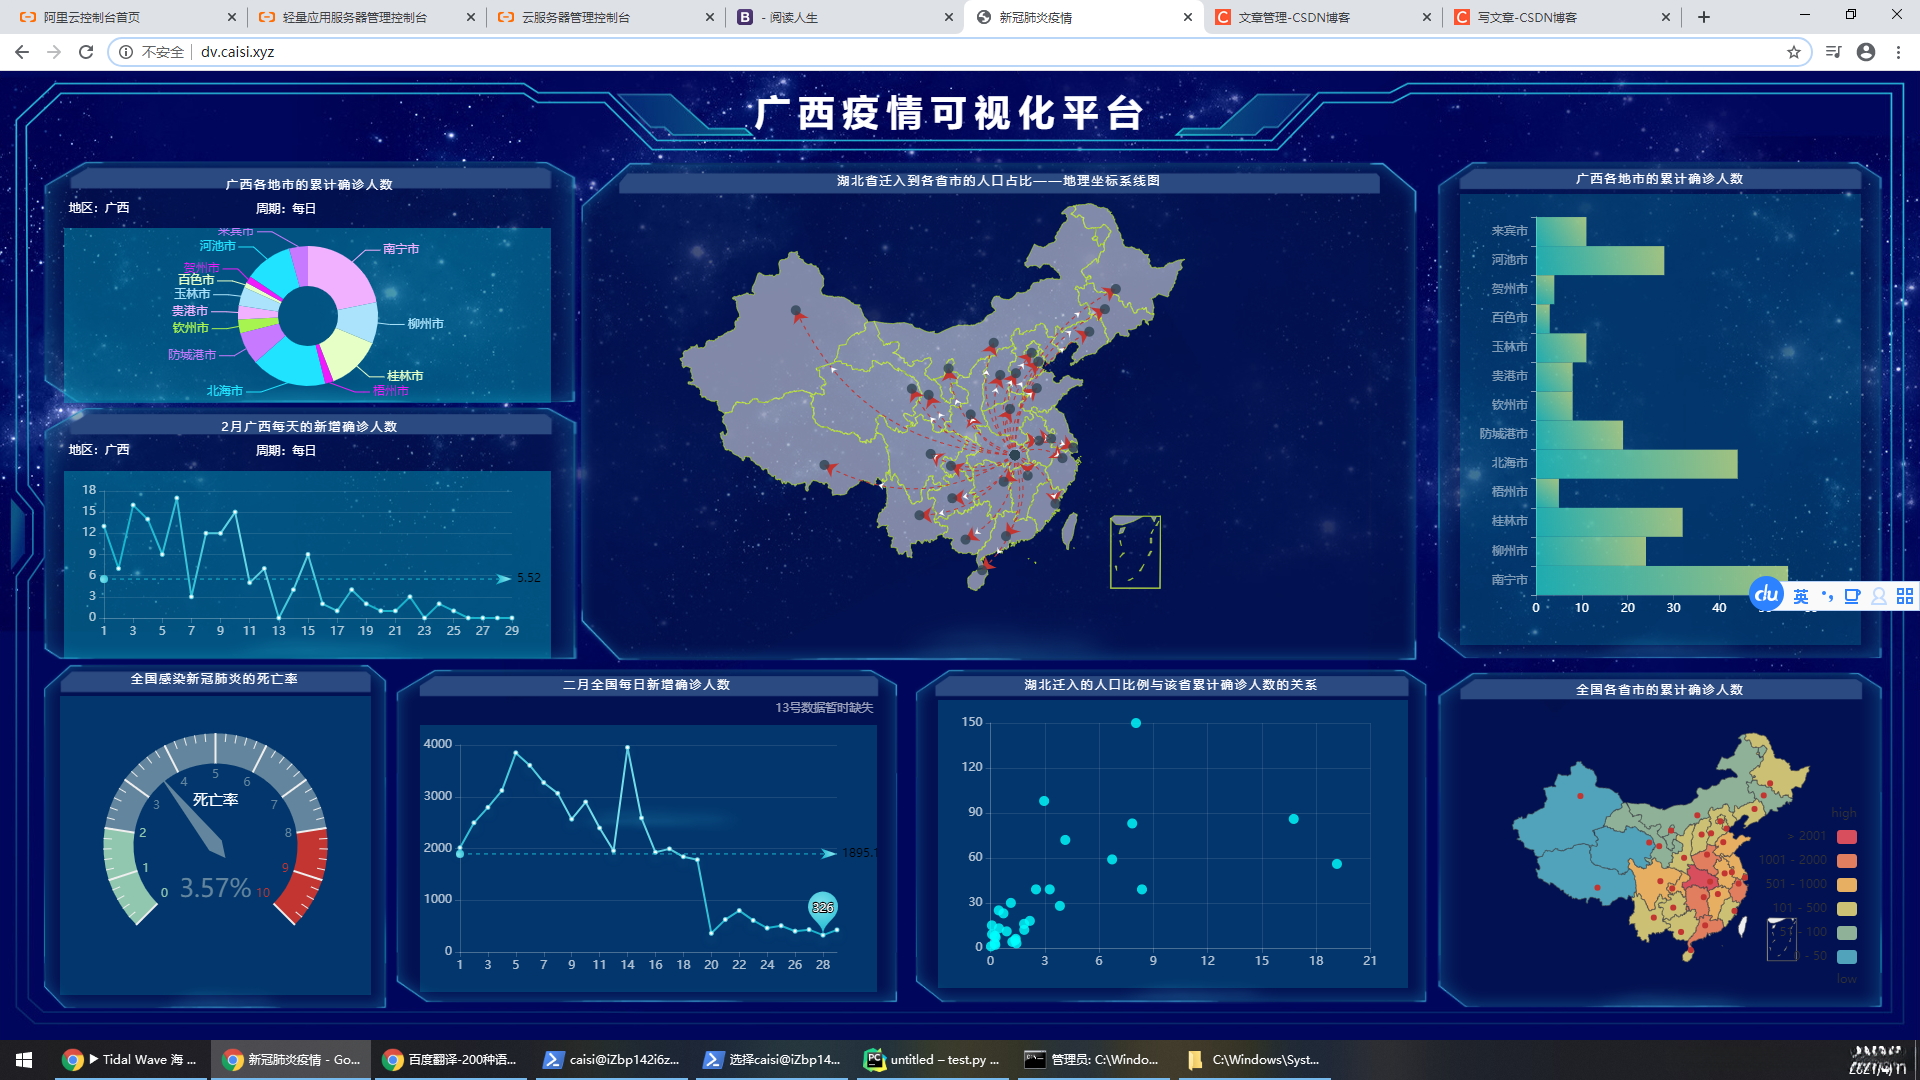Viewport: 1920px width, 1080px height.
Task: Click the cup-shaped skin icon in the IME bar
Action: pos(1852,597)
